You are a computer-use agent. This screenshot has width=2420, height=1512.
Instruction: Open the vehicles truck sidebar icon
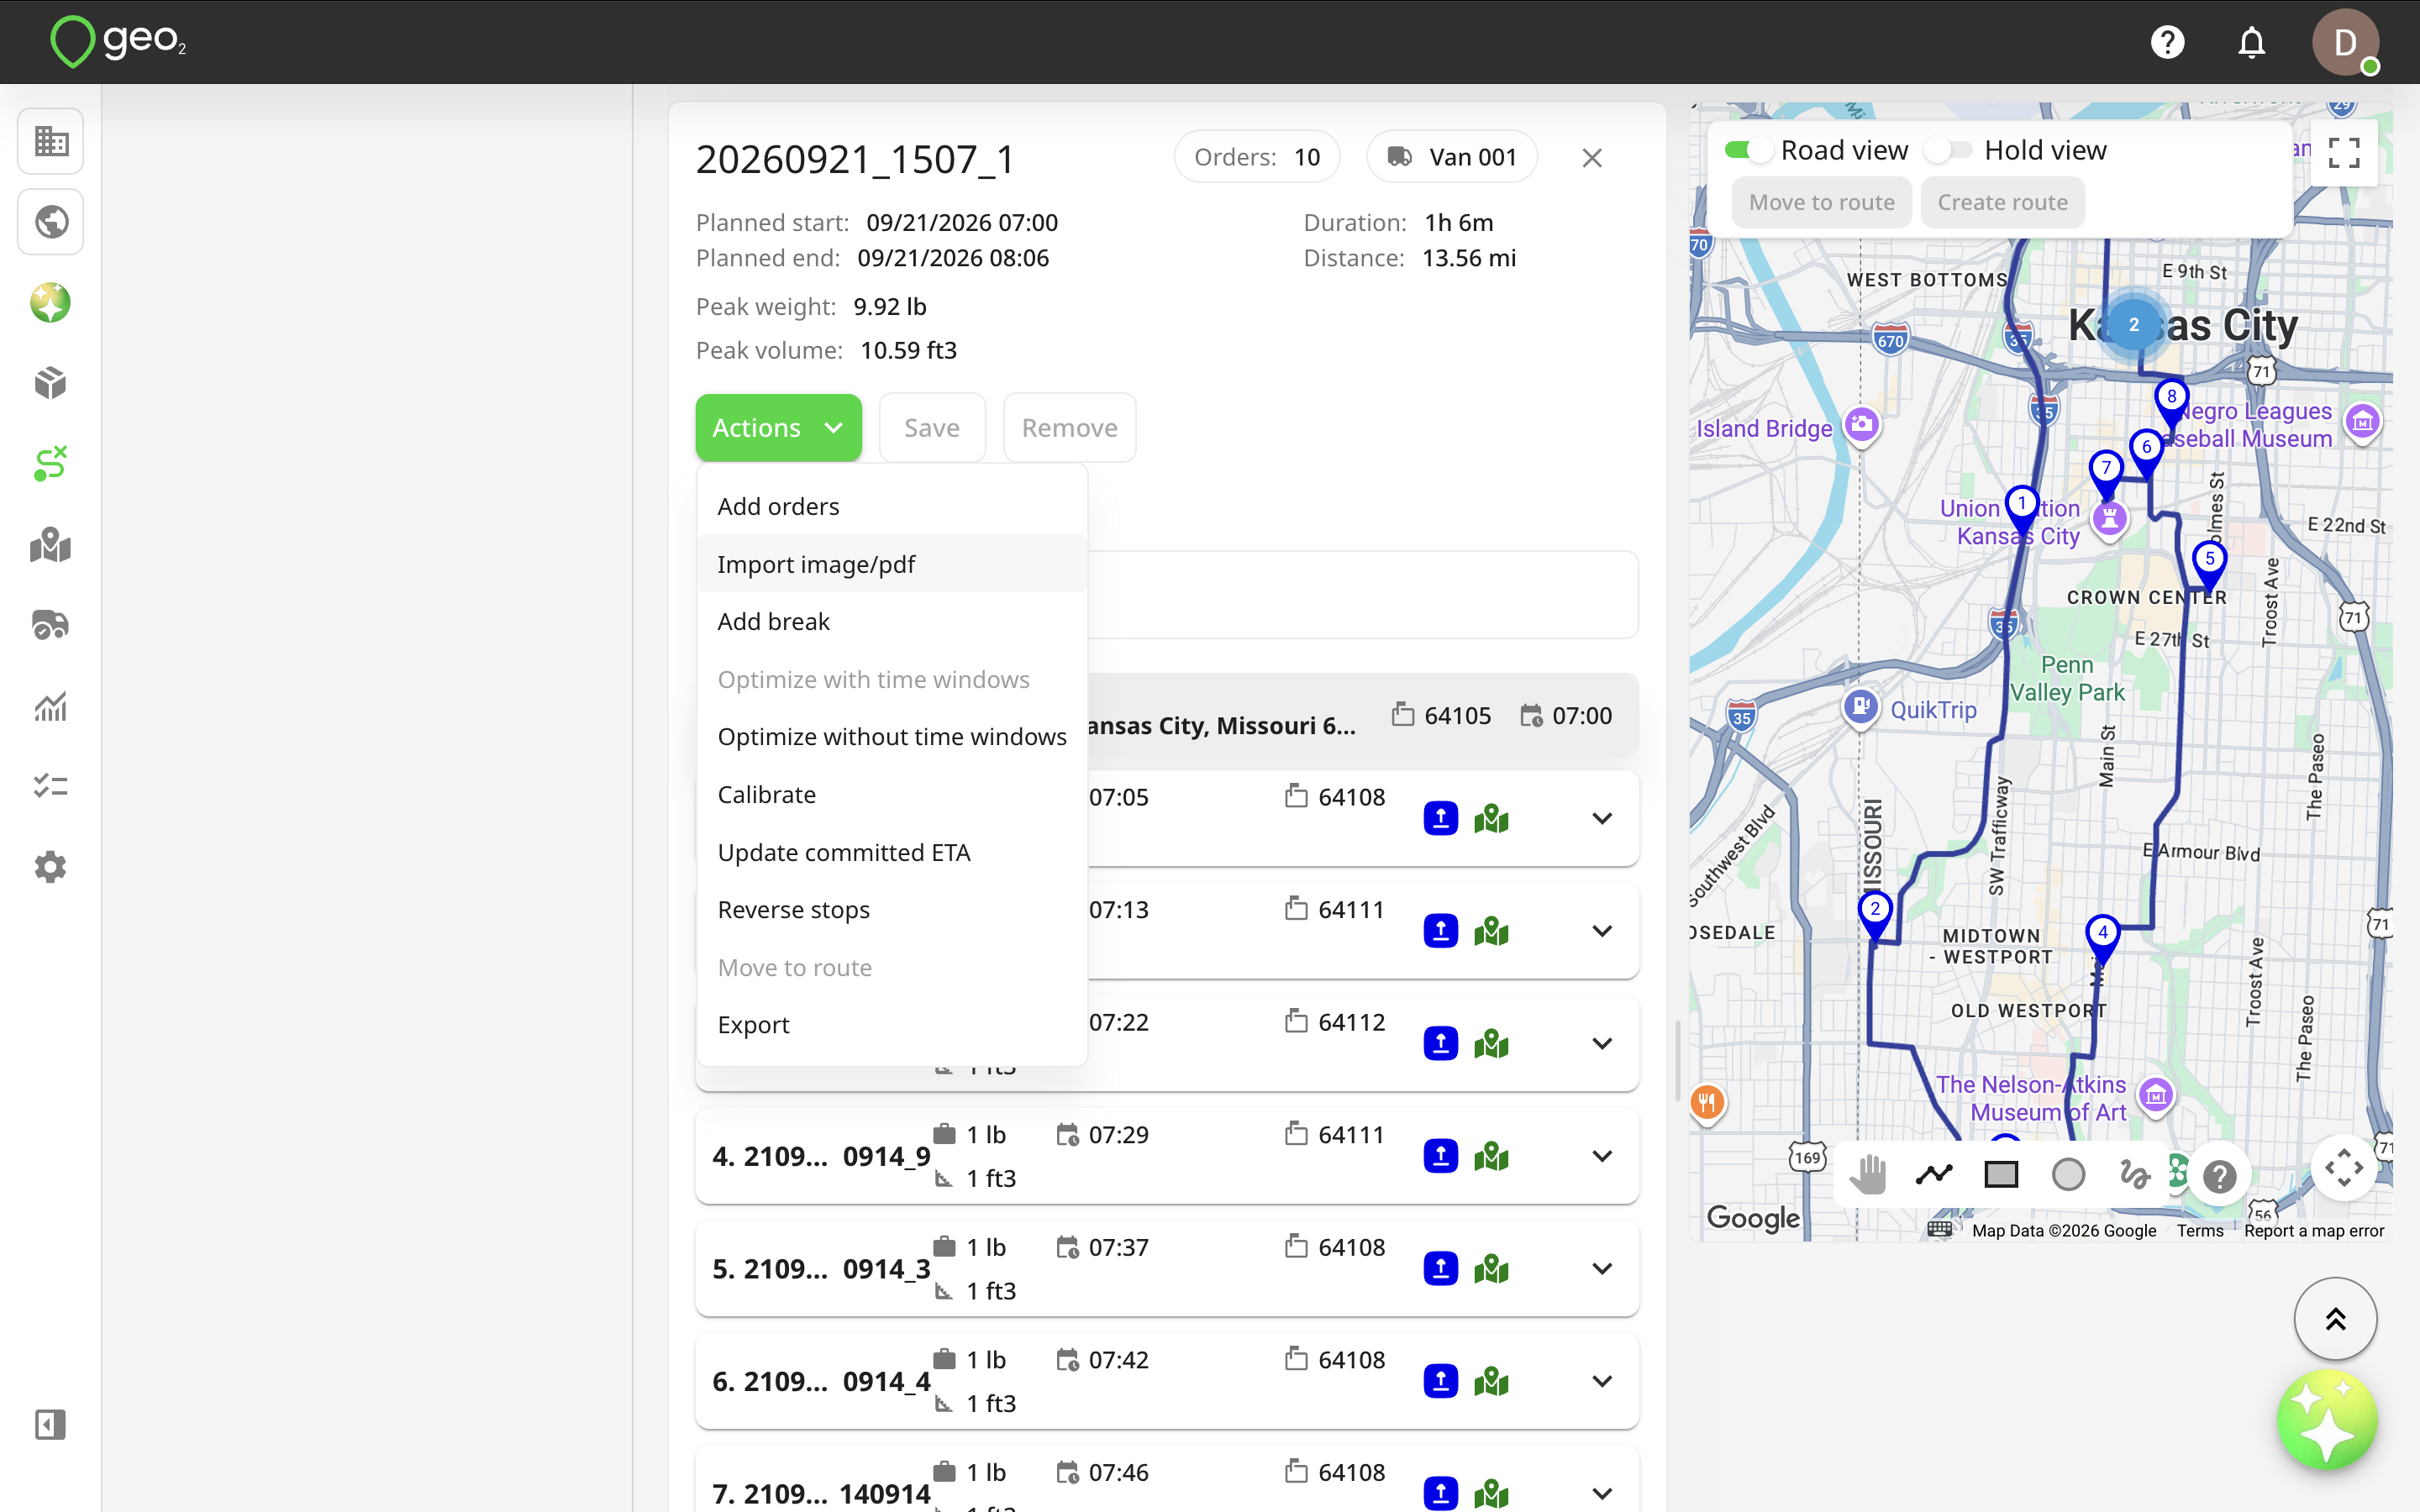pos(50,626)
